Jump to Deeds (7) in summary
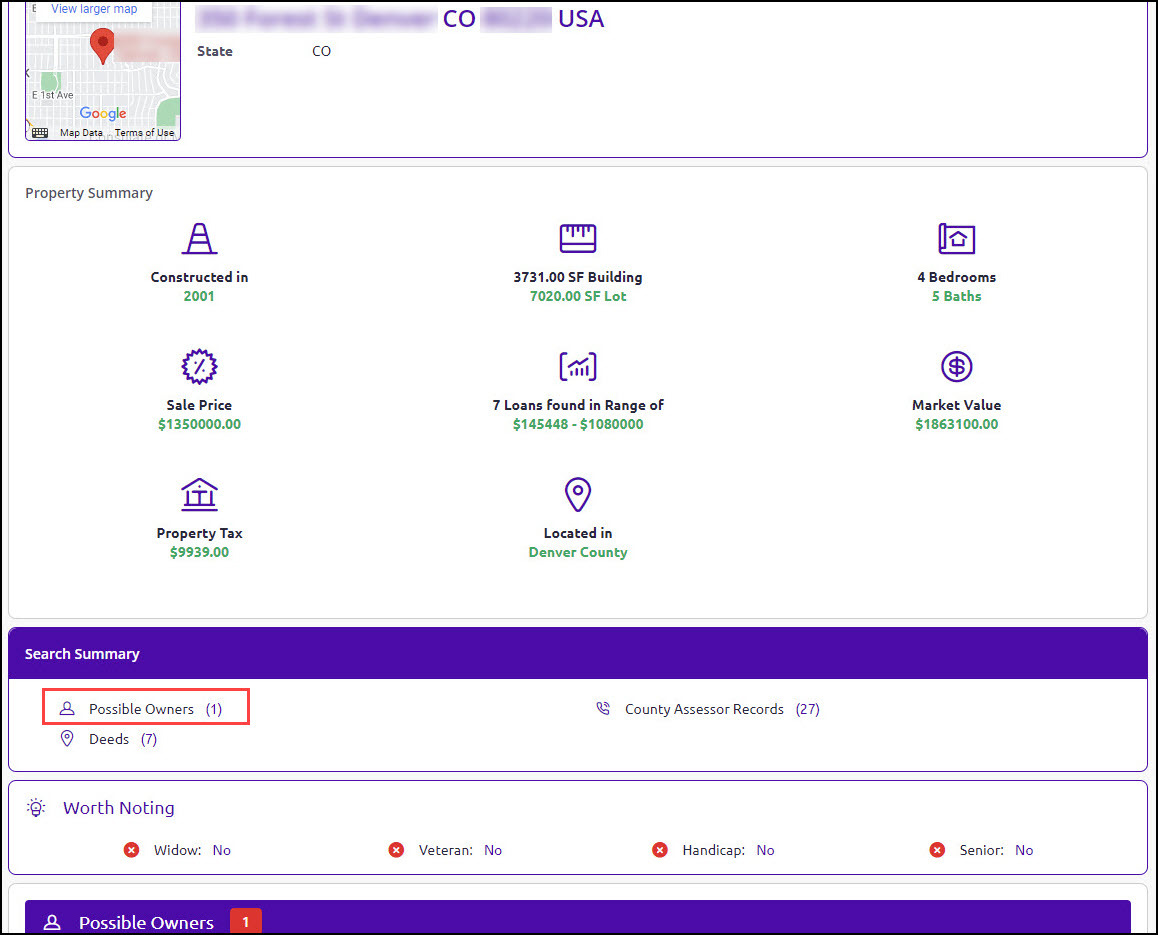The height and width of the screenshot is (935, 1158). coord(123,739)
